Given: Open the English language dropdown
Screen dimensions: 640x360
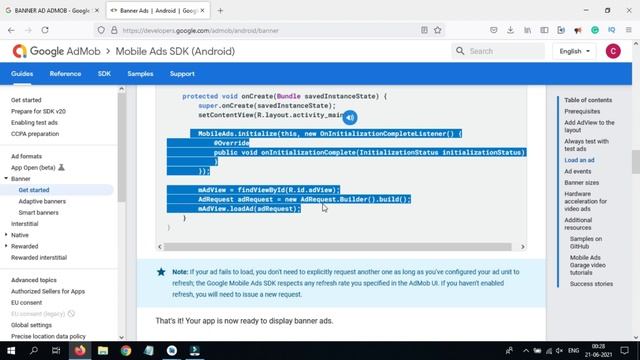Looking at the screenshot, I should (574, 51).
